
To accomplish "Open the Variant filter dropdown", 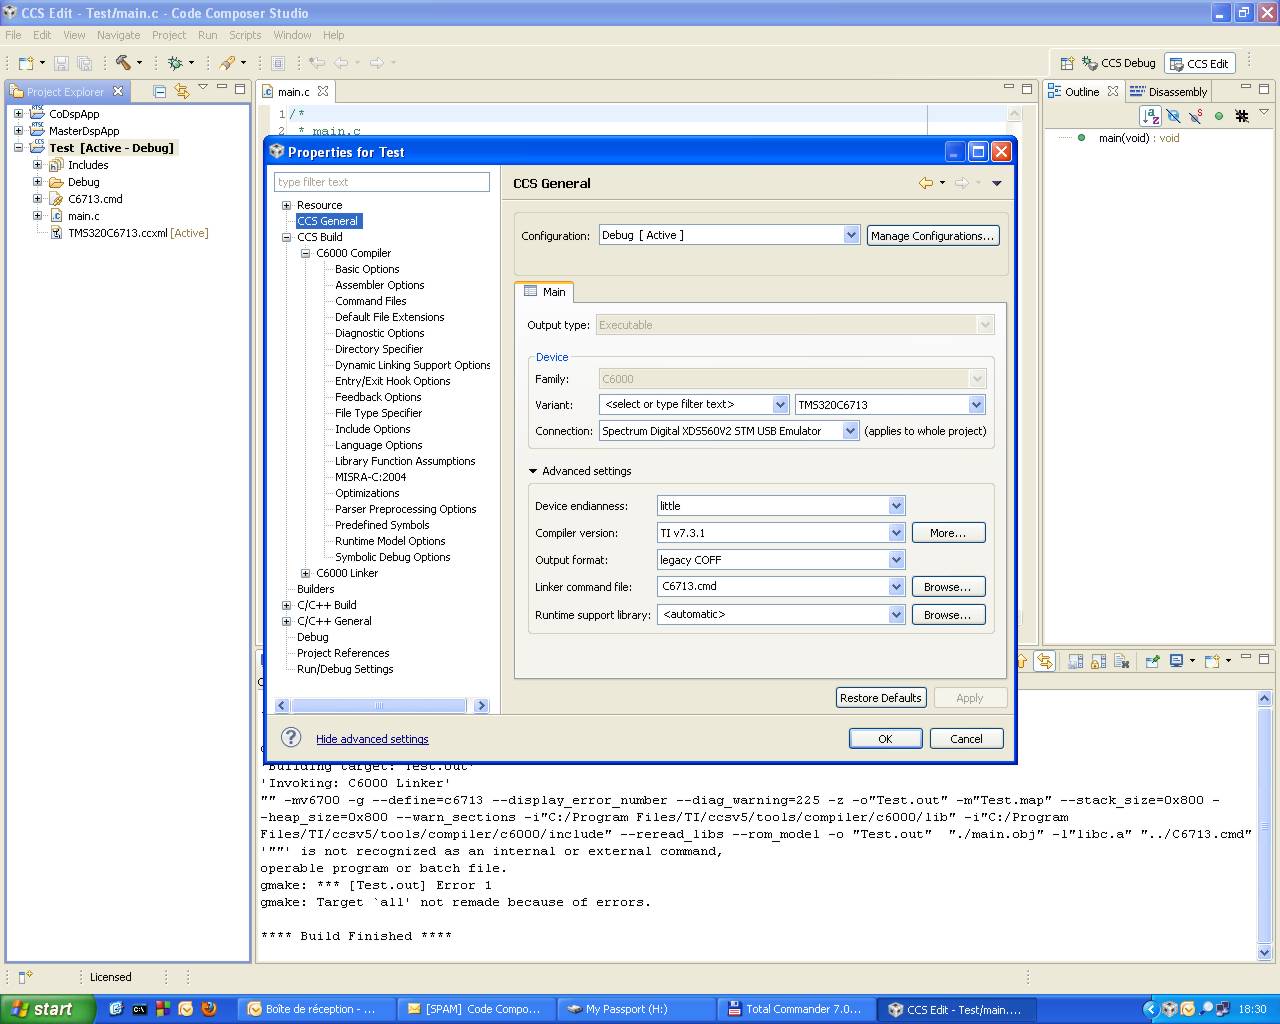I will click(x=780, y=404).
